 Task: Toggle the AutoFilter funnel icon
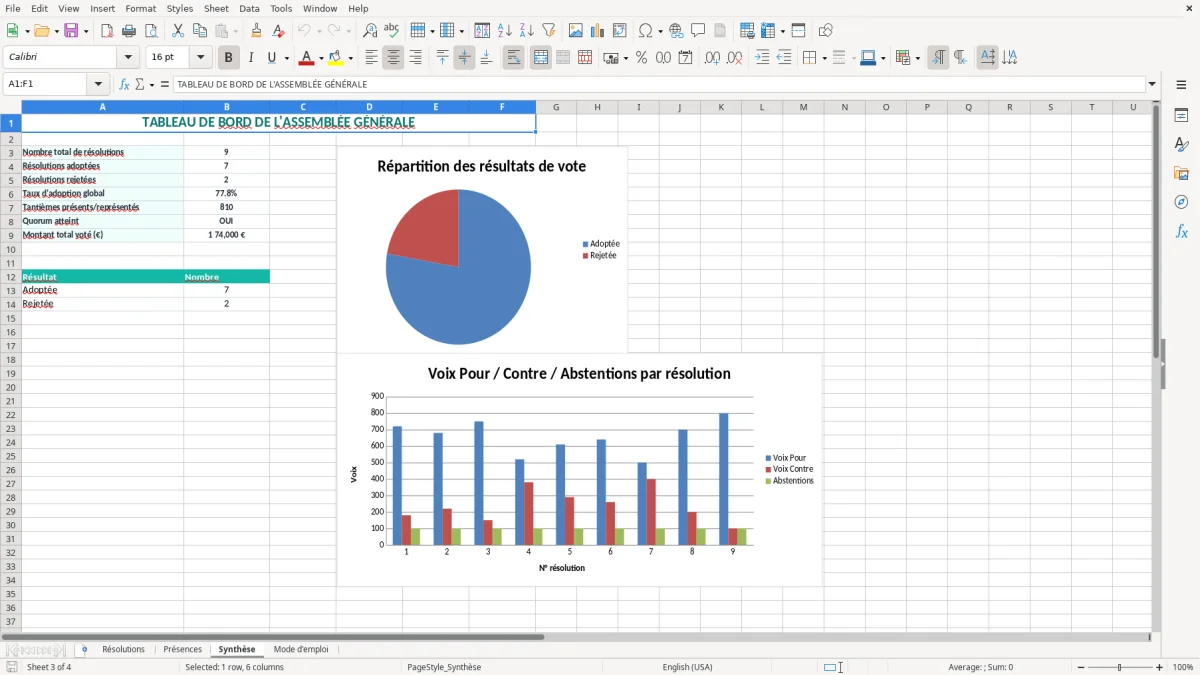coord(549,31)
